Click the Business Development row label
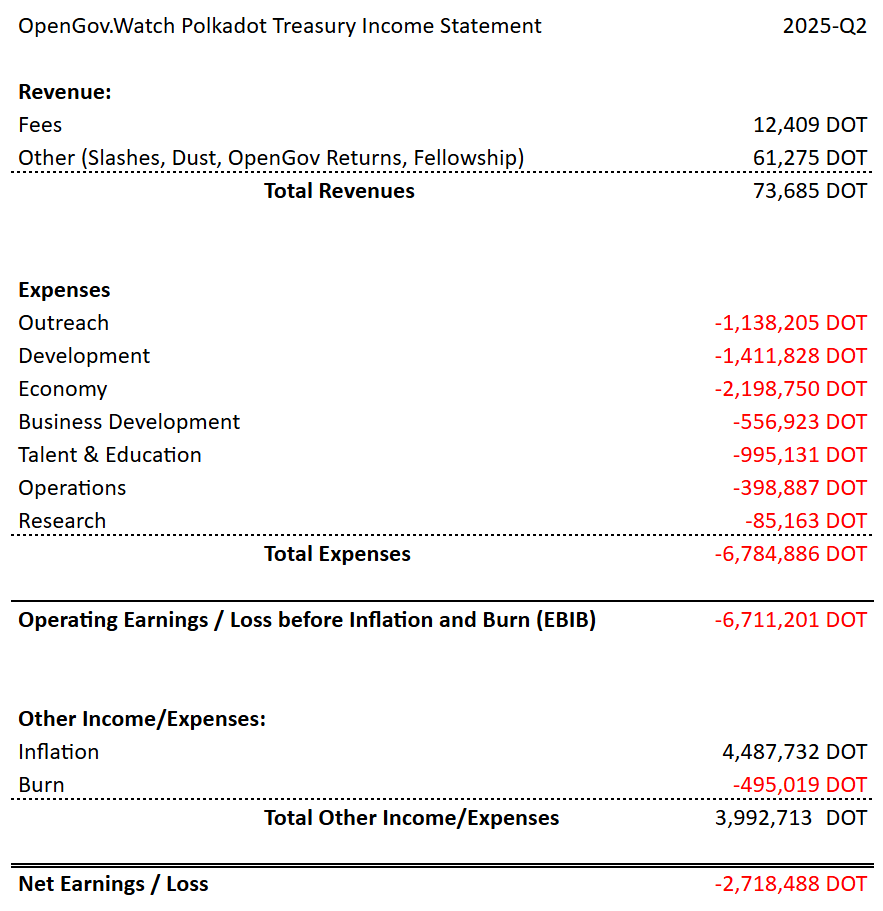This screenshot has height=911, width=883. 129,422
